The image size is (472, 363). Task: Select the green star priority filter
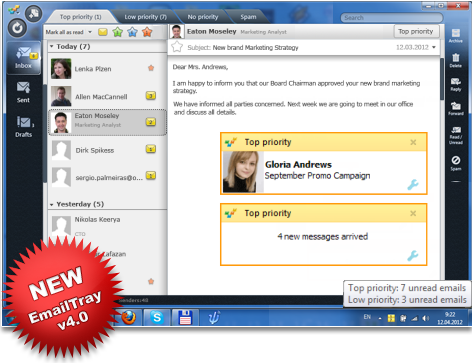coord(118,32)
